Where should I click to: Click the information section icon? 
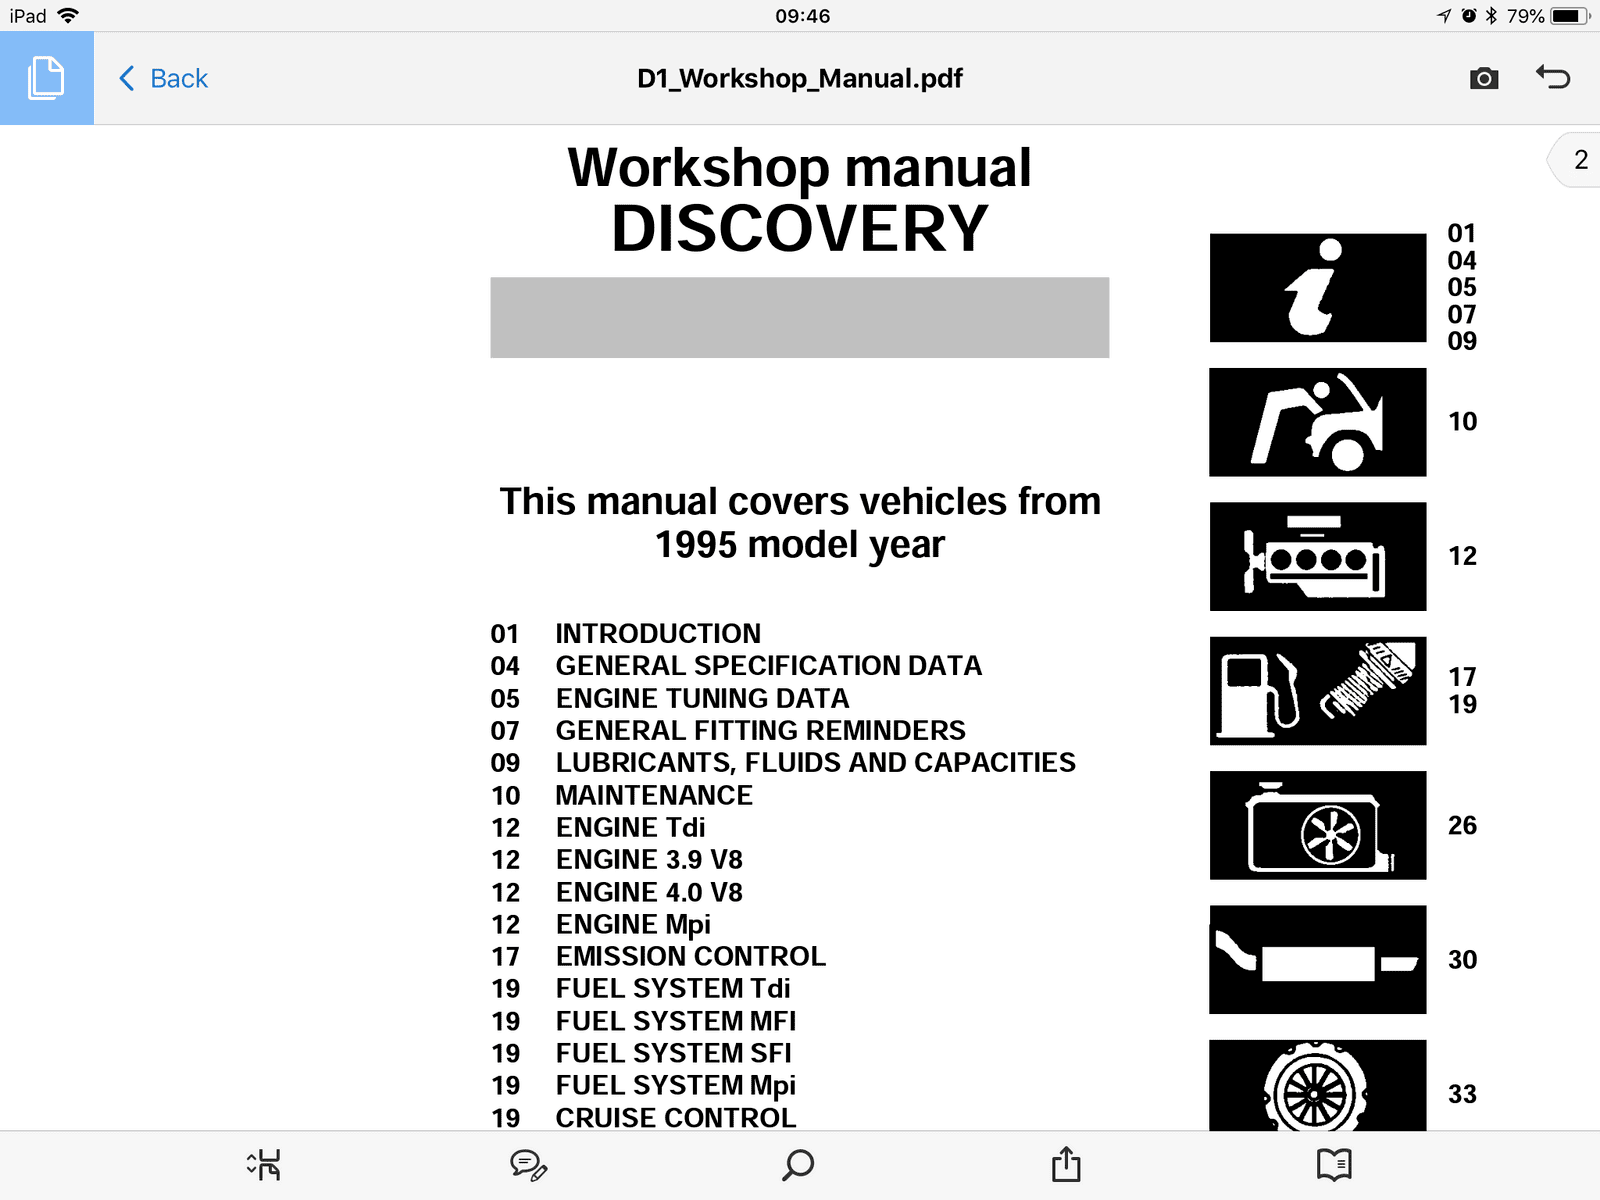pos(1318,288)
